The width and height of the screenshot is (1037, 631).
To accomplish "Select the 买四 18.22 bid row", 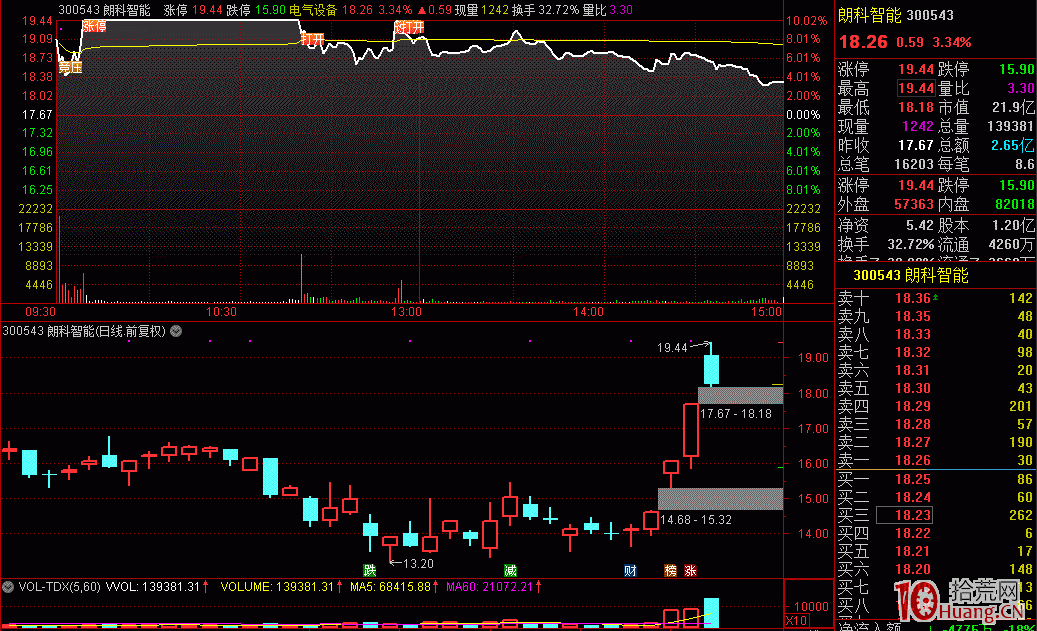I will [935, 533].
